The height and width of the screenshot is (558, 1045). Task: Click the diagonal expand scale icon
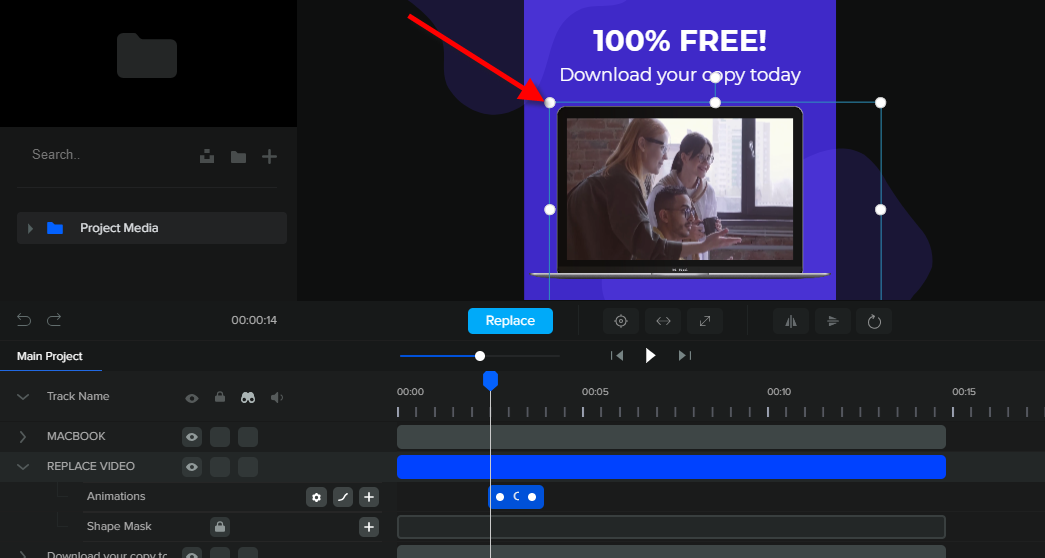pos(705,321)
